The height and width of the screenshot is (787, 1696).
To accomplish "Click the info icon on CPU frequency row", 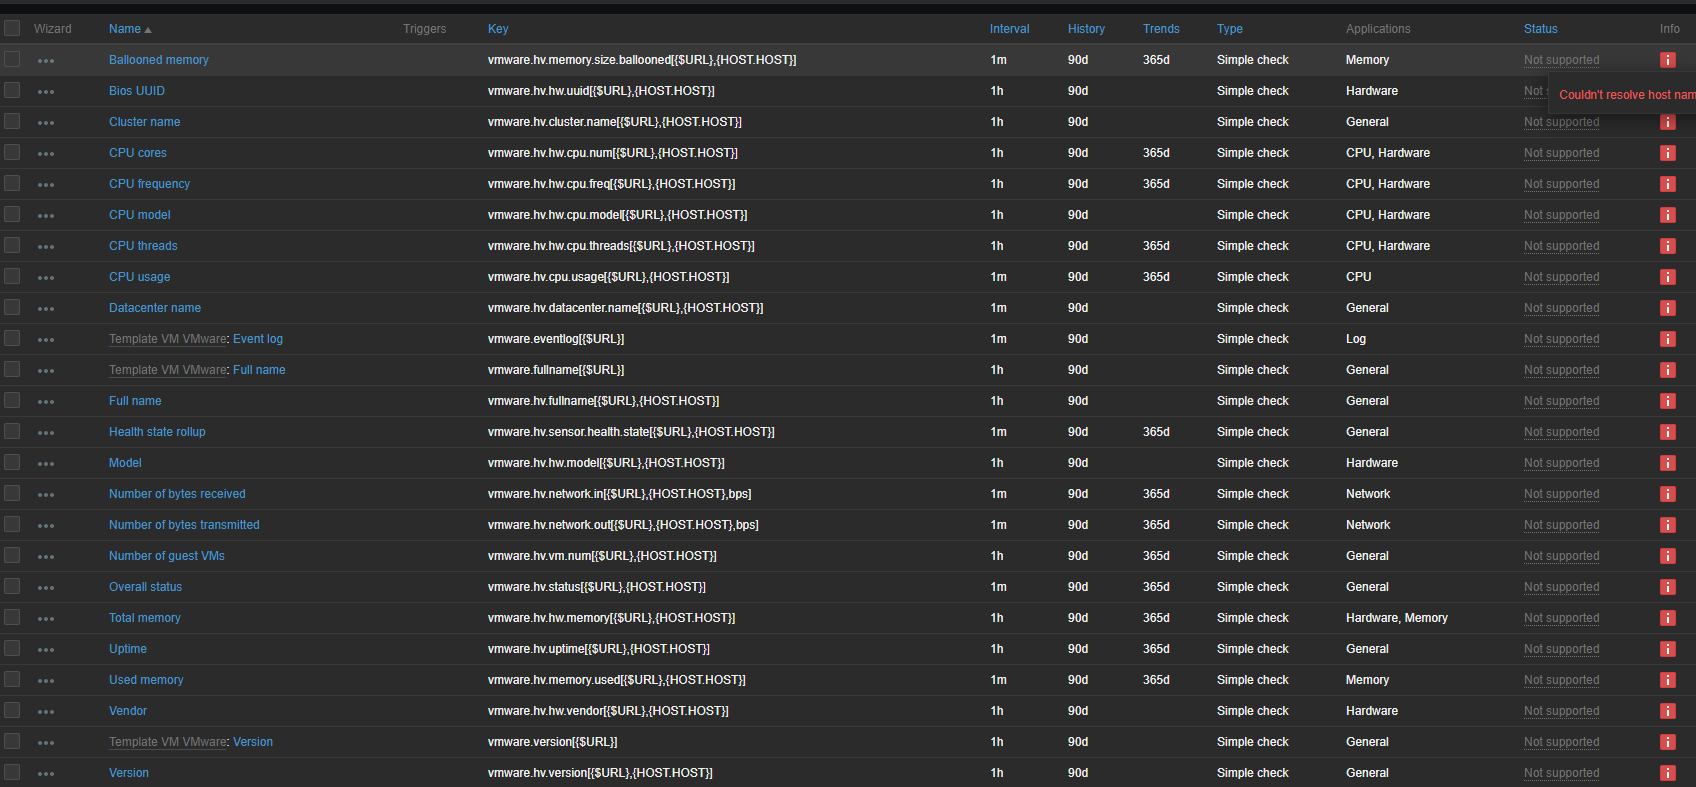I will [1668, 184].
